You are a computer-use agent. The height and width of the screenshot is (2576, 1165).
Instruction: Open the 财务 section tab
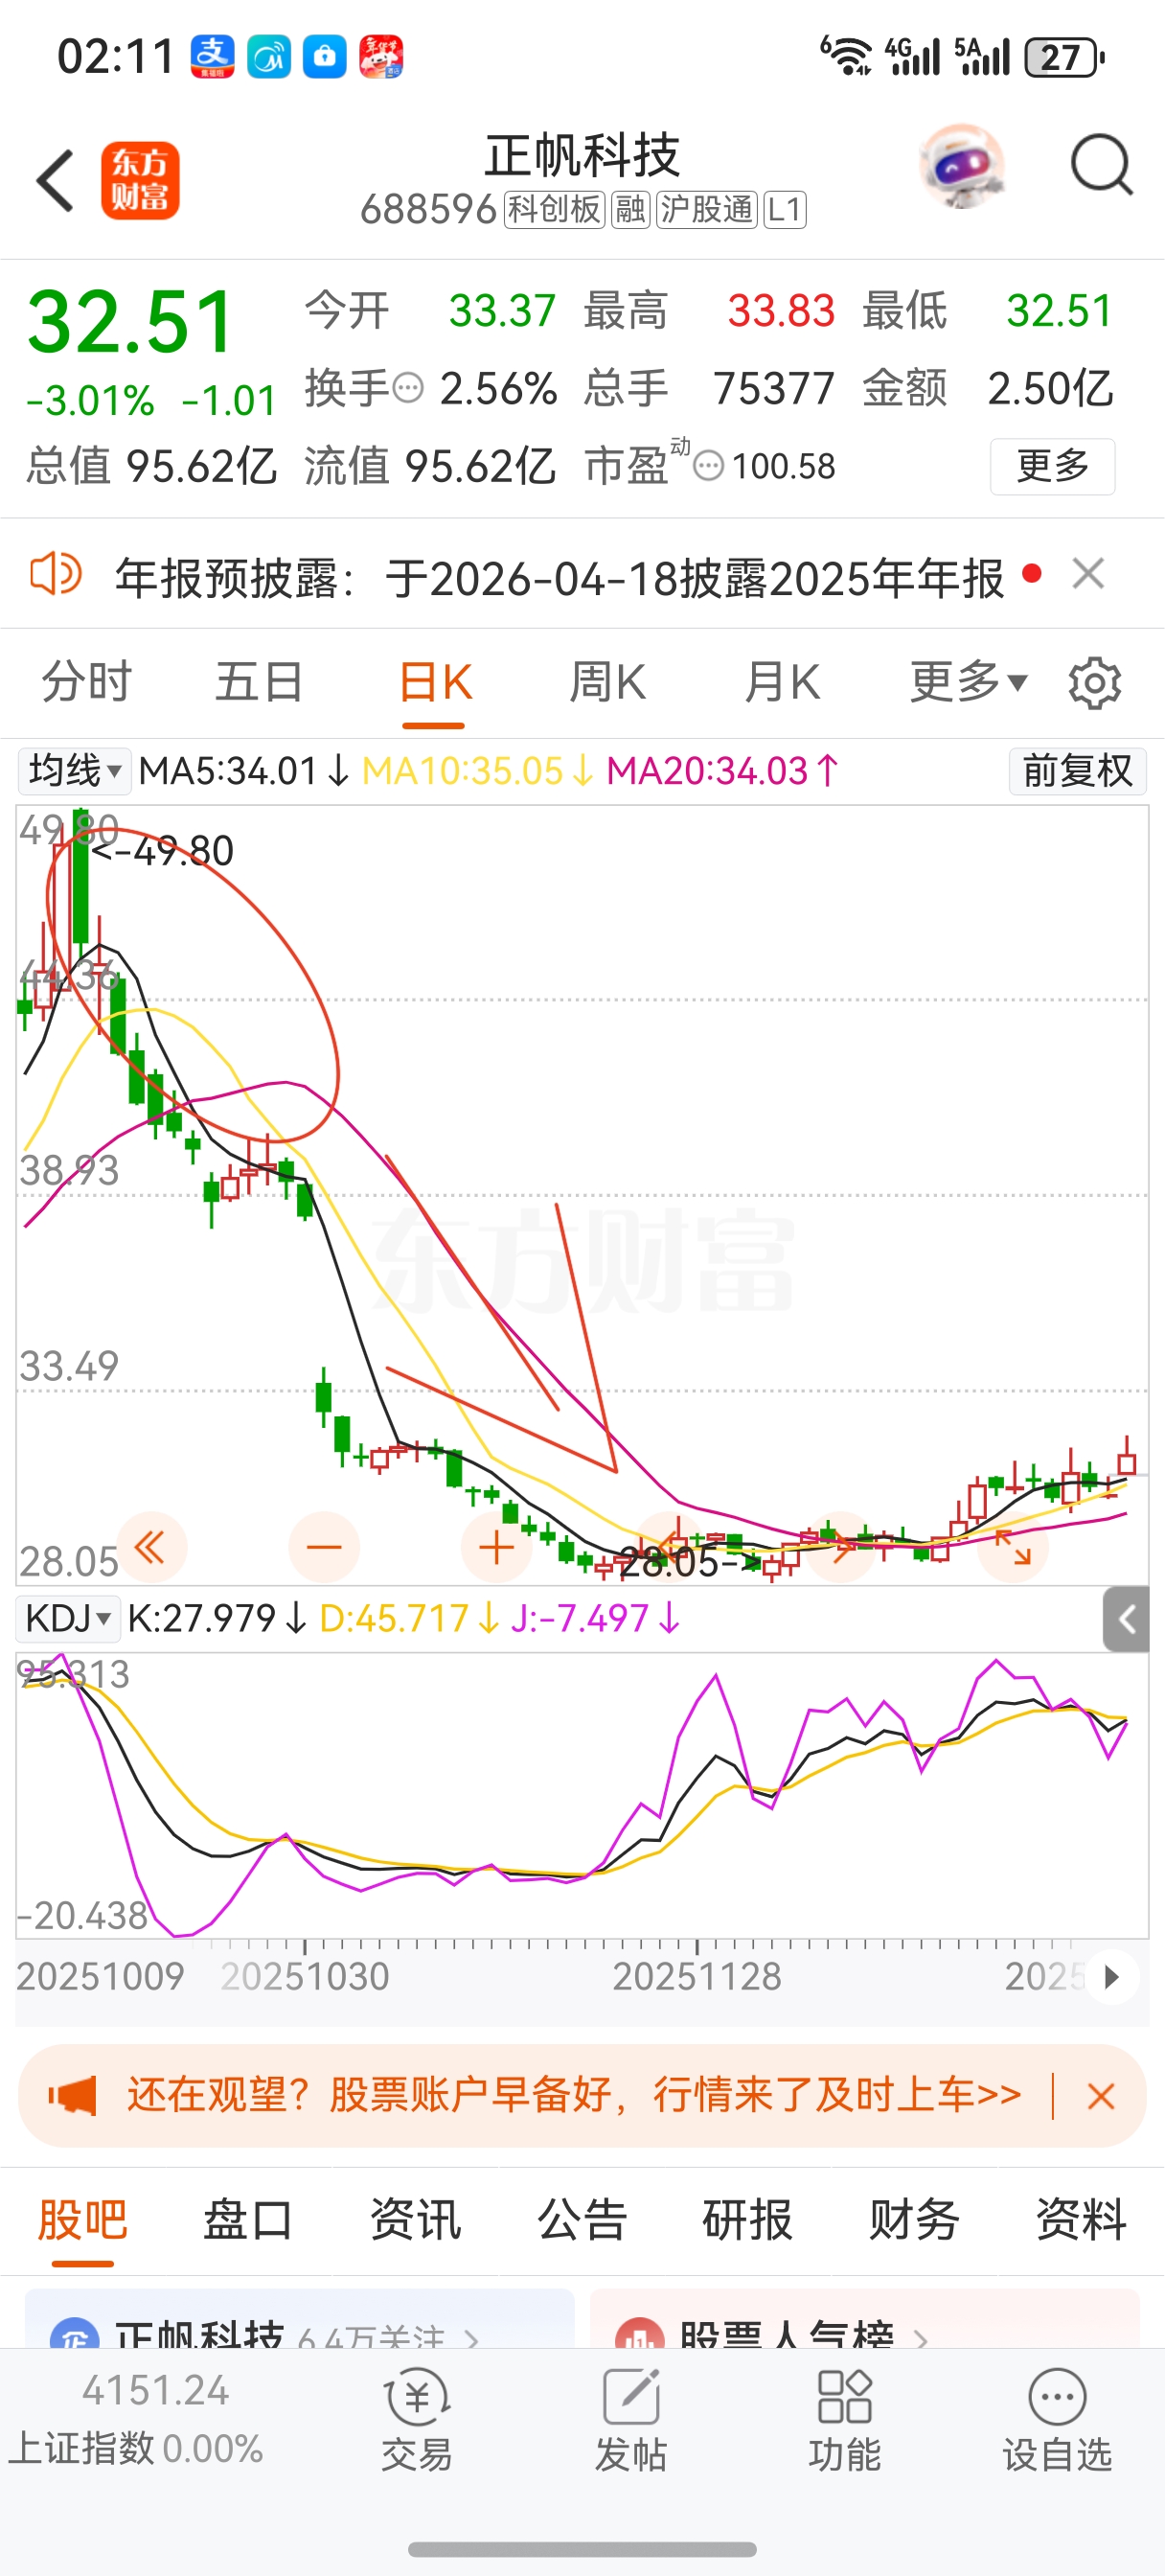point(914,2220)
